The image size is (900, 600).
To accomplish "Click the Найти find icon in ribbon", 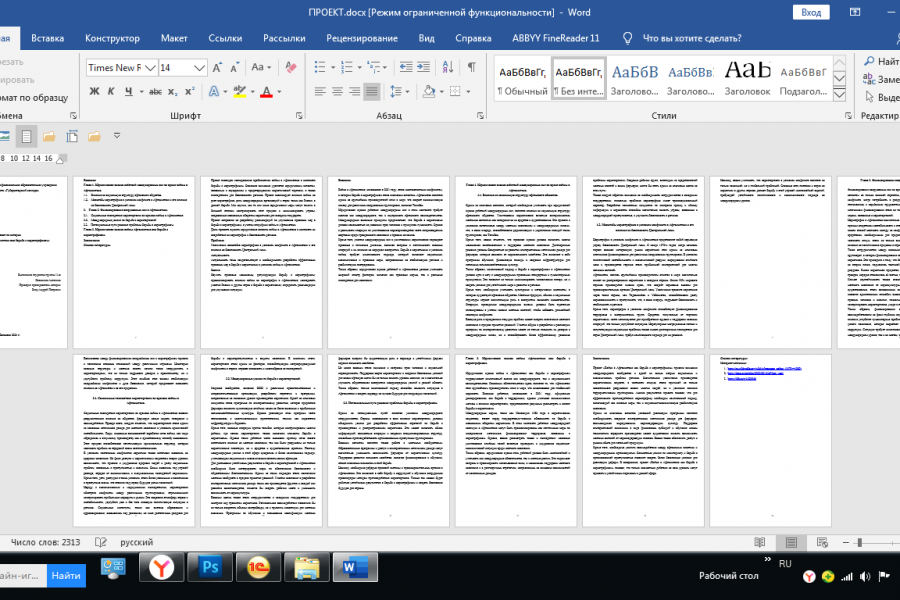I will coord(882,61).
